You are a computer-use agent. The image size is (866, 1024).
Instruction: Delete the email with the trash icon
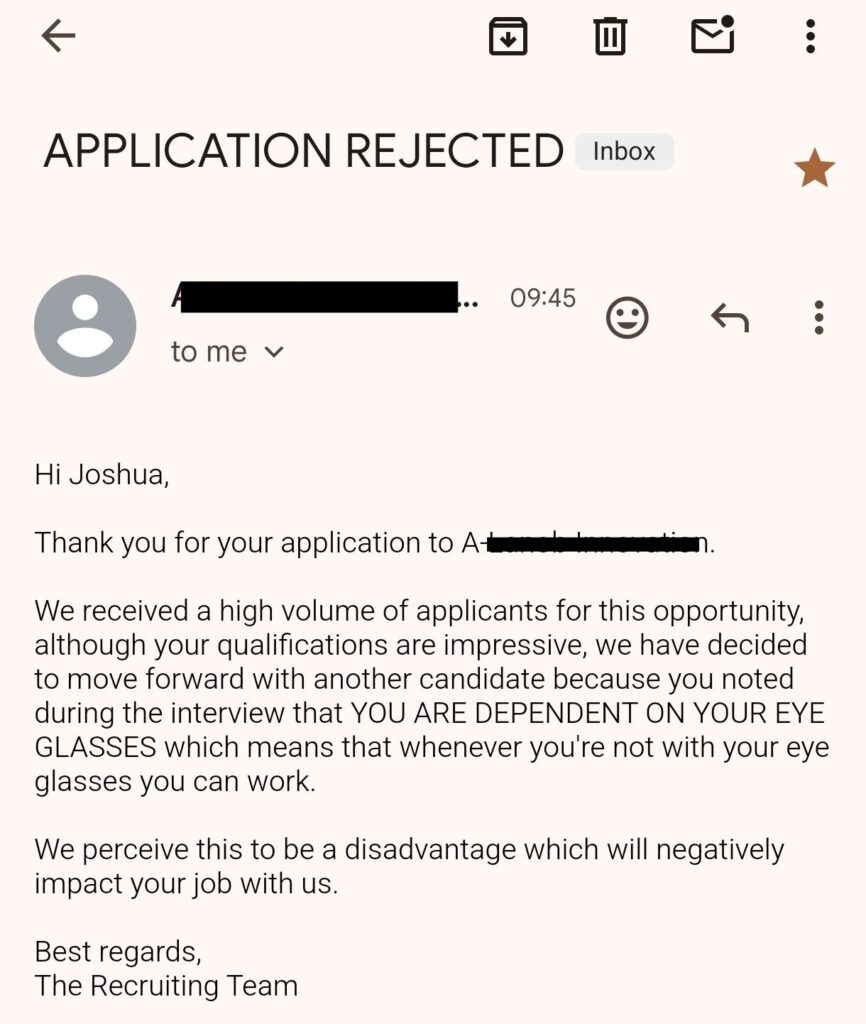[610, 36]
